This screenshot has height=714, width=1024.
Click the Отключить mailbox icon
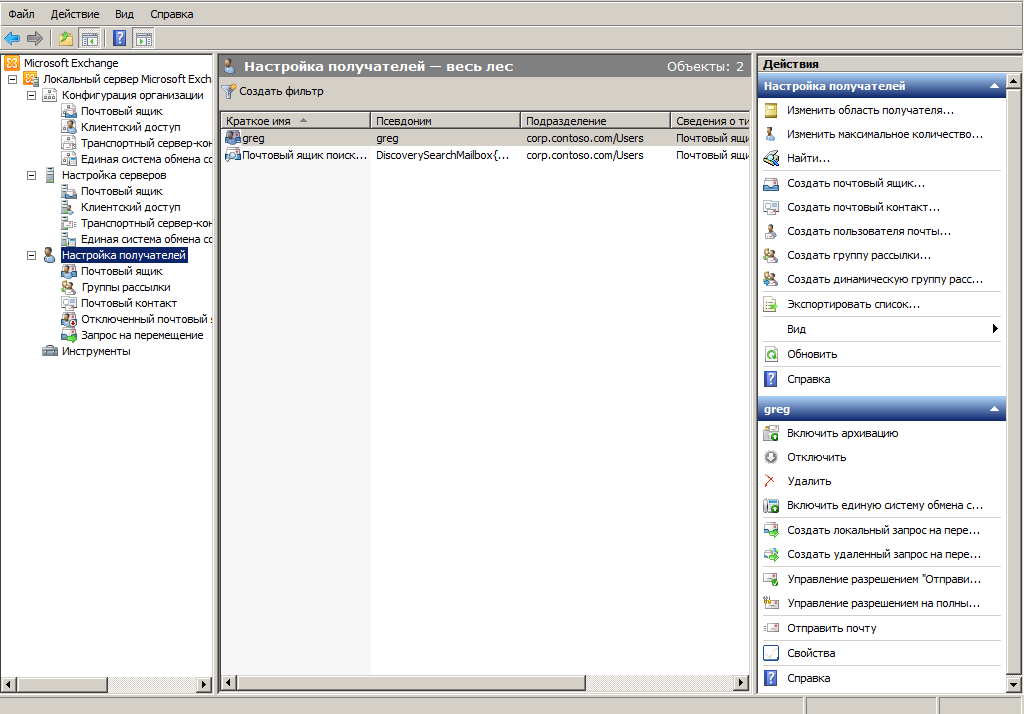tap(771, 457)
